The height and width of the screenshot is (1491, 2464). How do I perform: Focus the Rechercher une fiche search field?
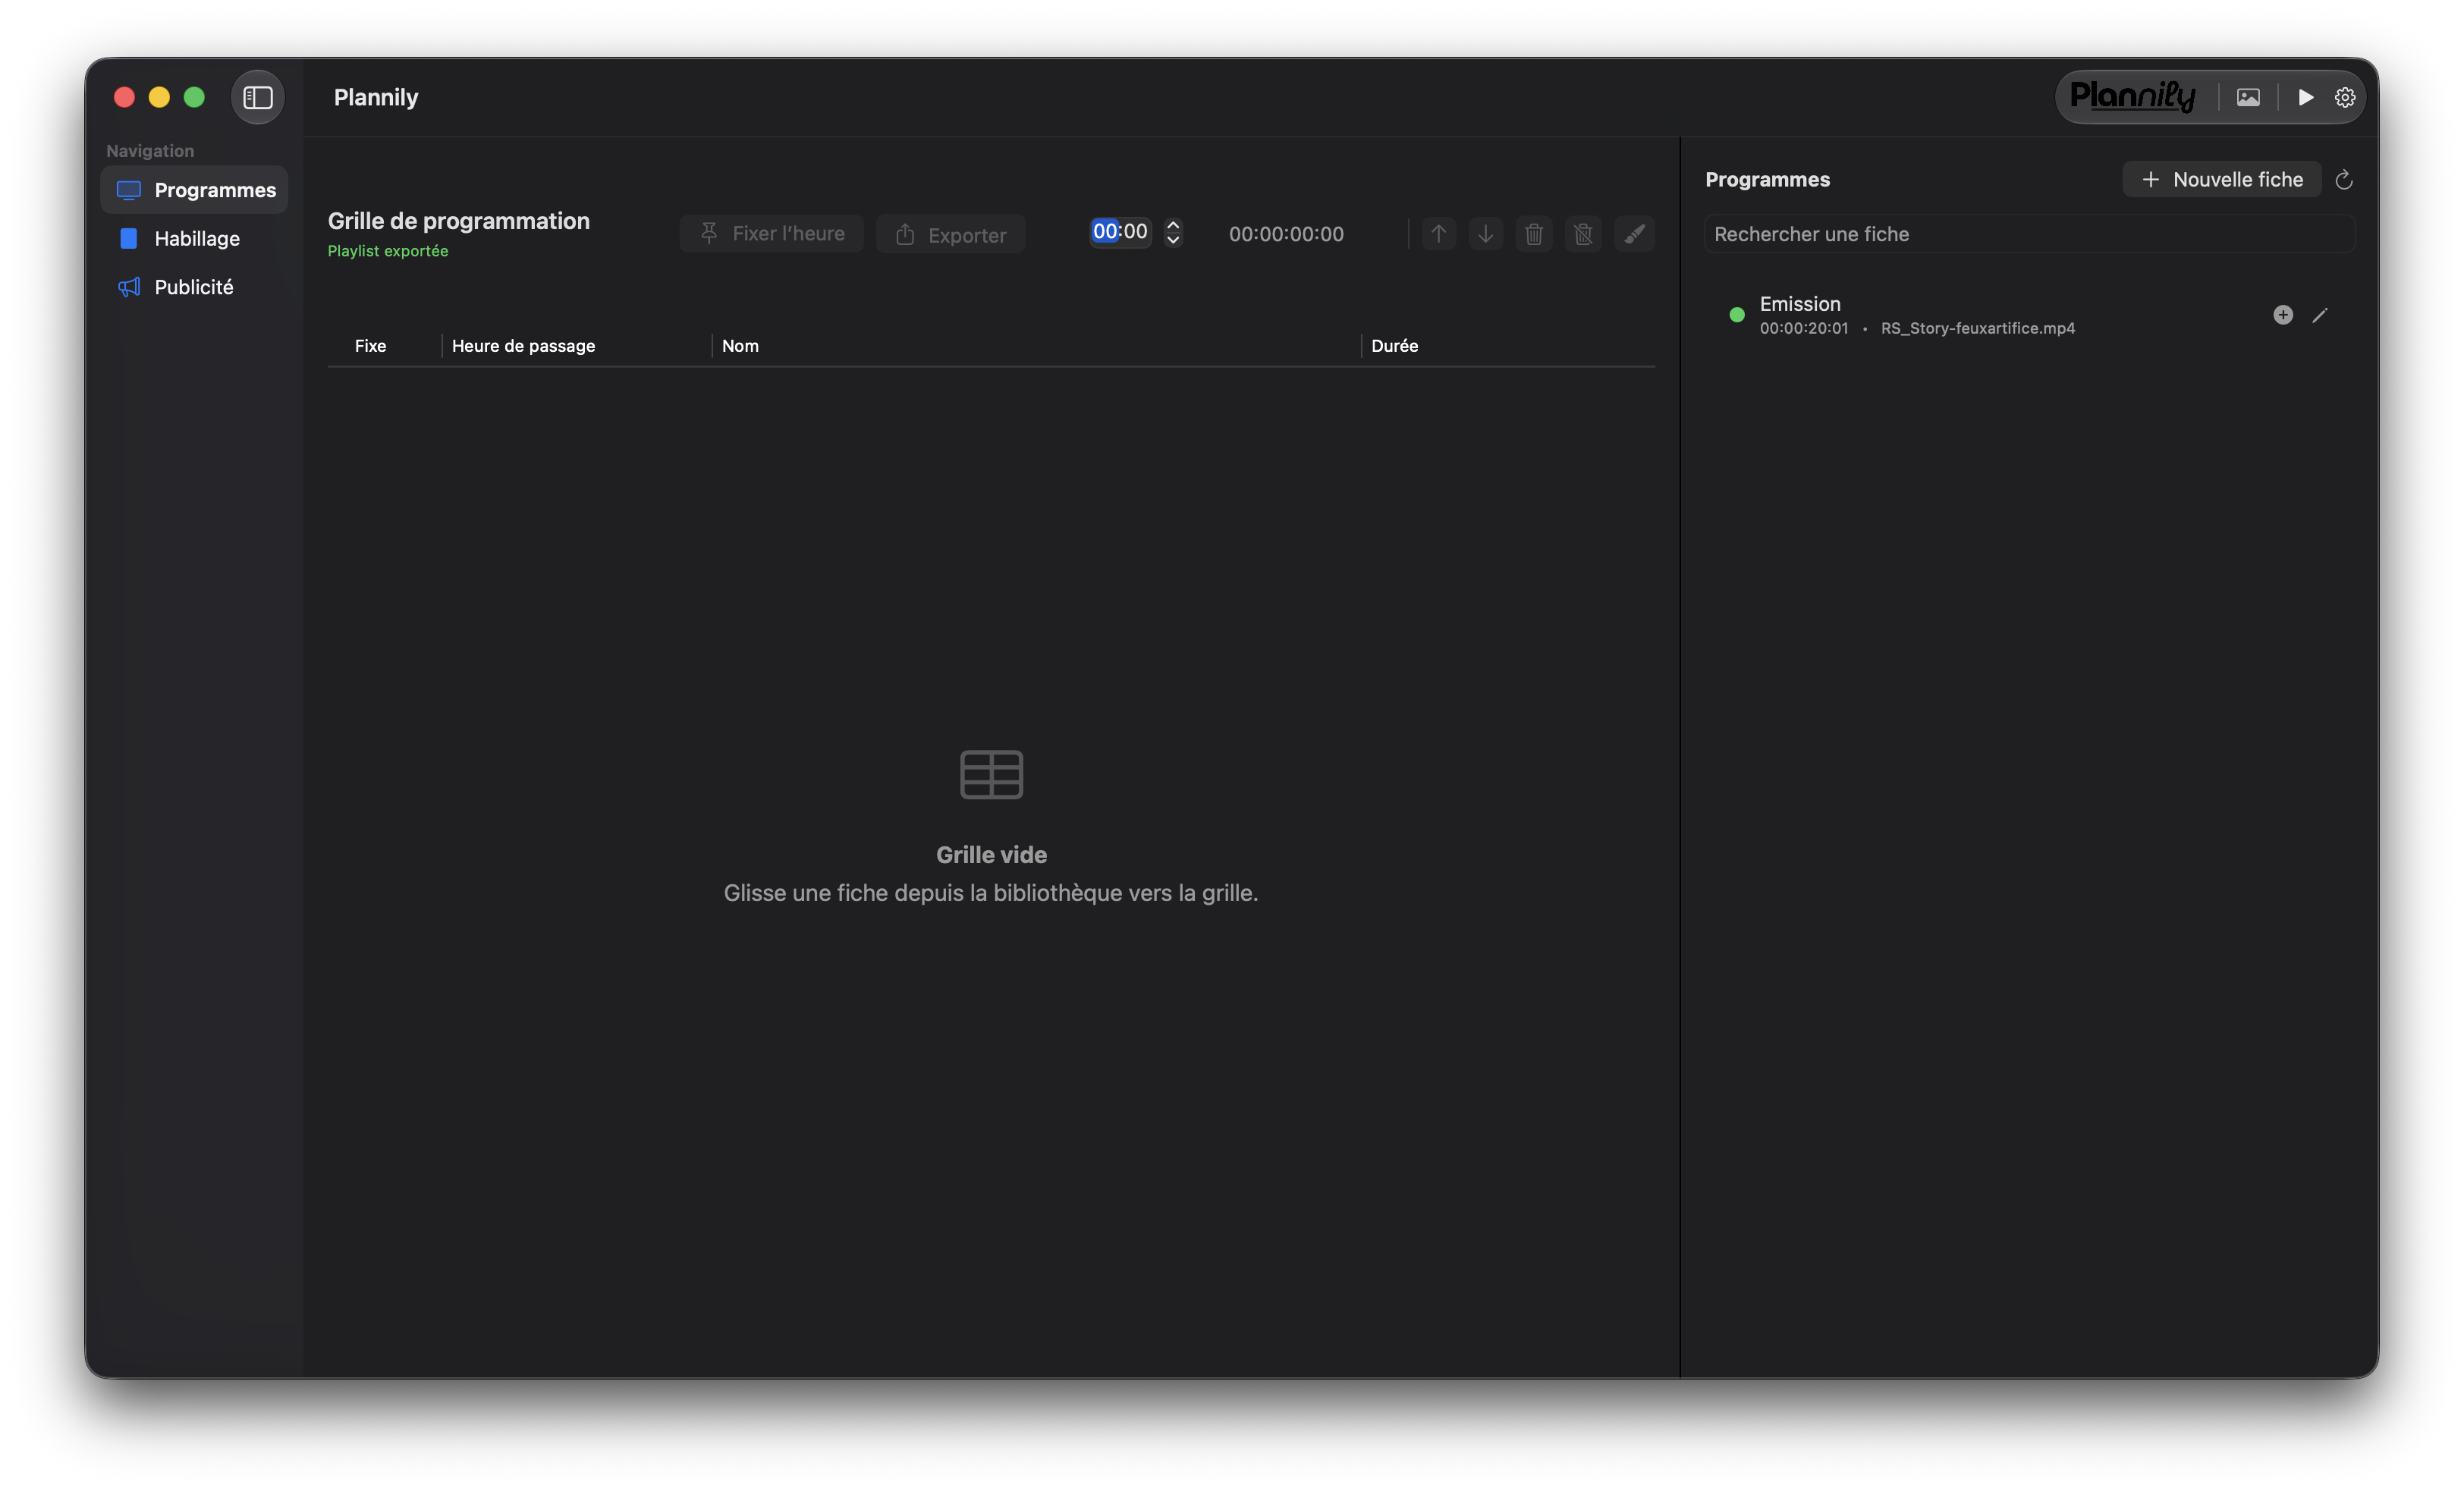2029,234
